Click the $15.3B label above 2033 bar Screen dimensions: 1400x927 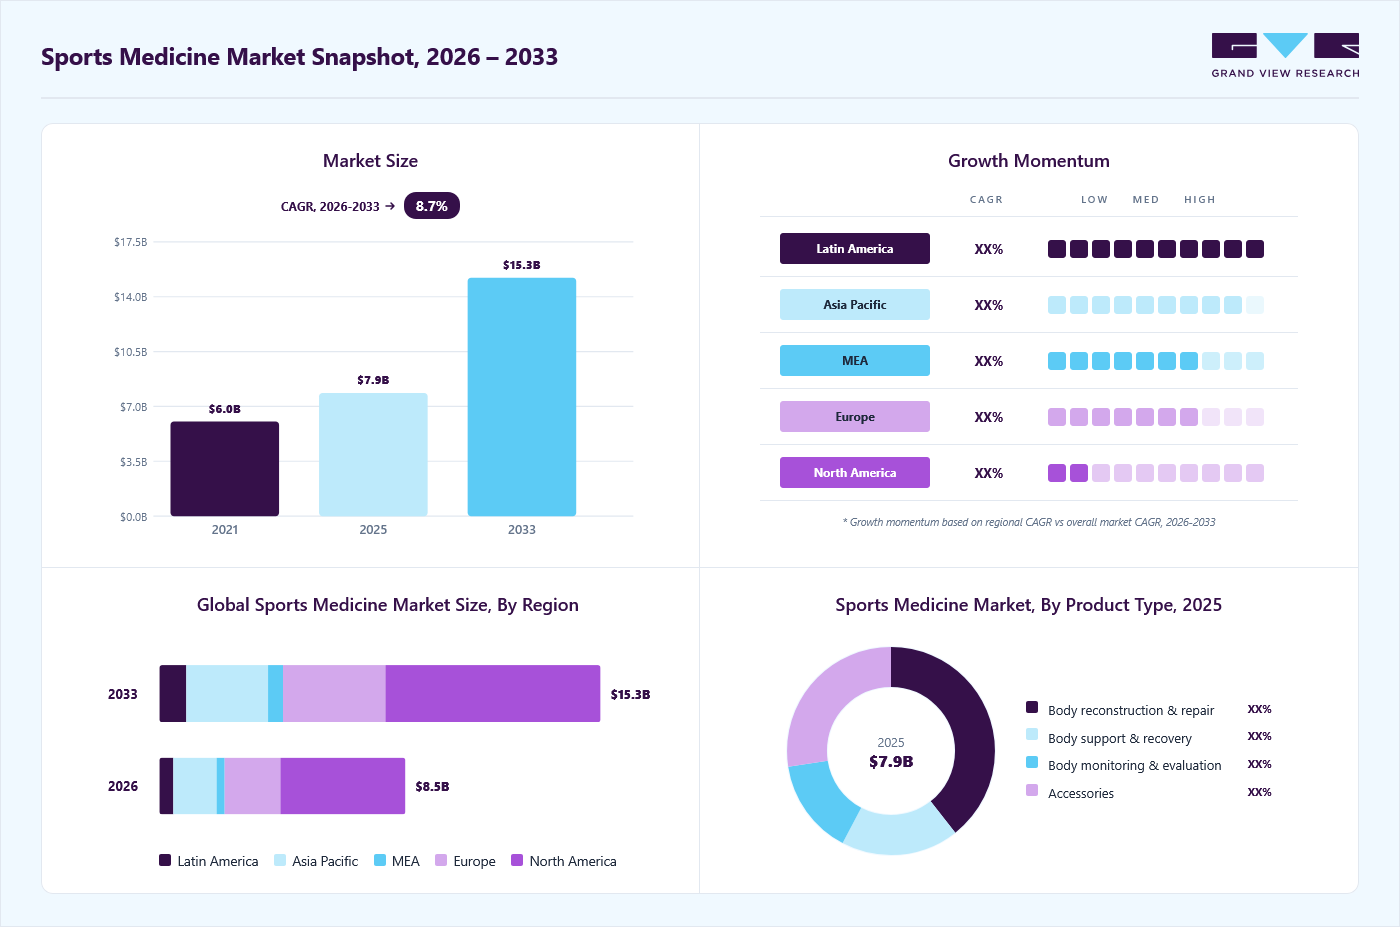(x=522, y=265)
